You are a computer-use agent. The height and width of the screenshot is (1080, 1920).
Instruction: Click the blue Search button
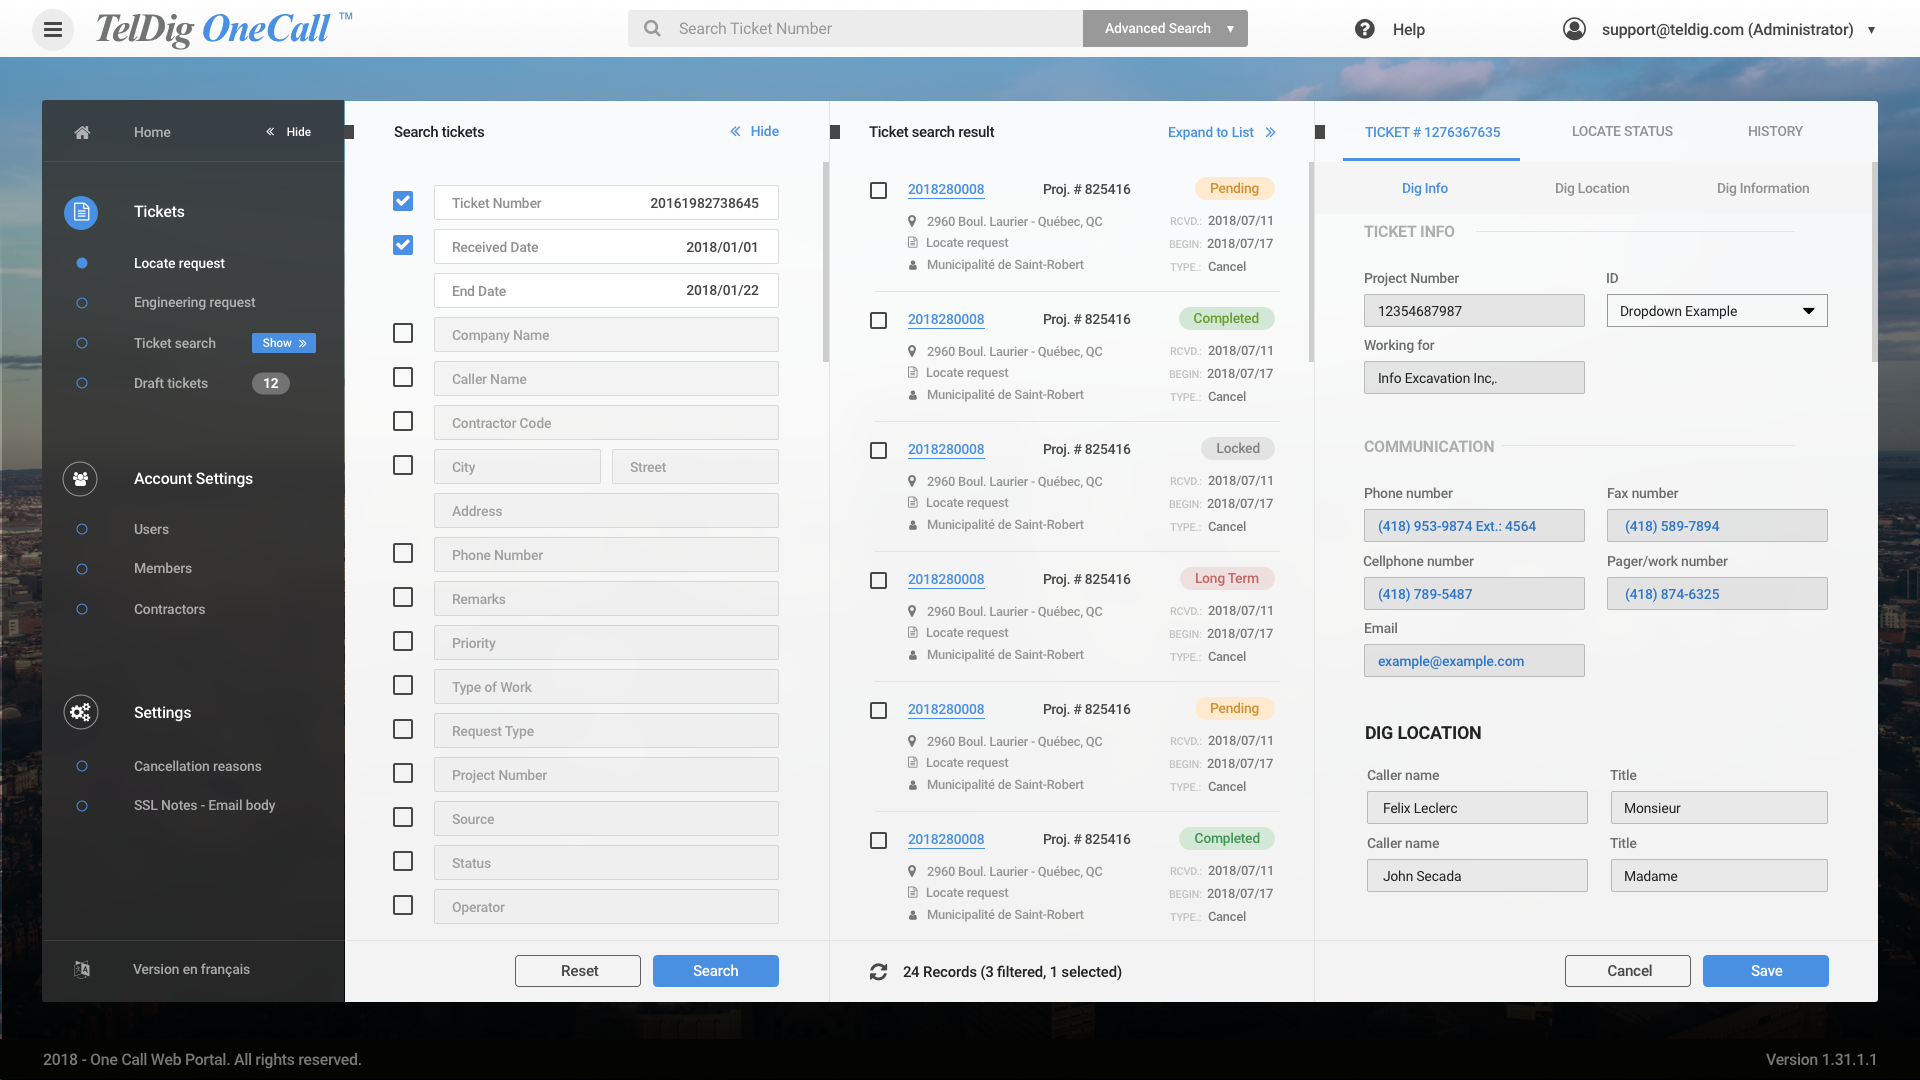(715, 971)
